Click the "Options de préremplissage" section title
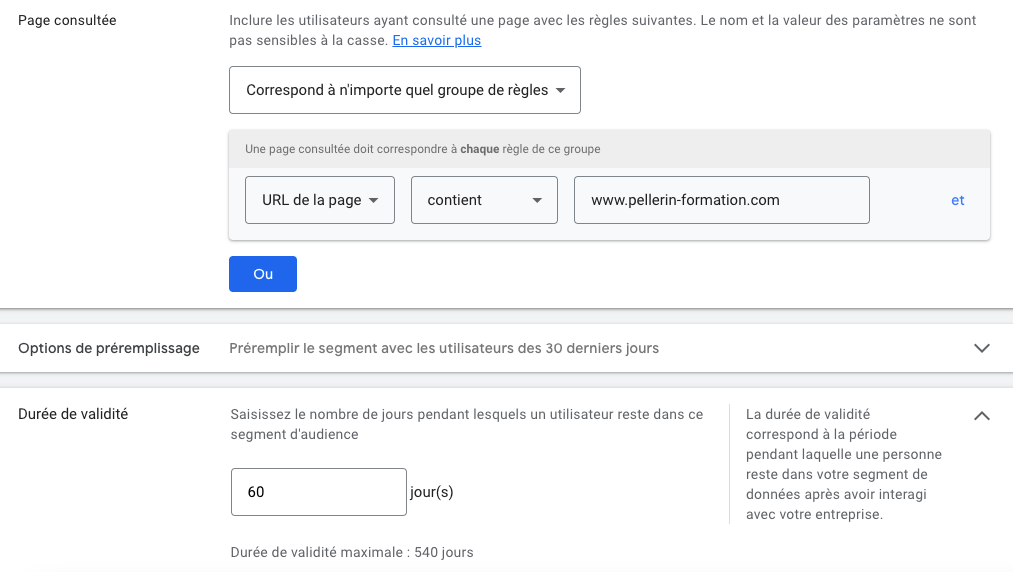This screenshot has height=572, width=1013. coord(109,349)
